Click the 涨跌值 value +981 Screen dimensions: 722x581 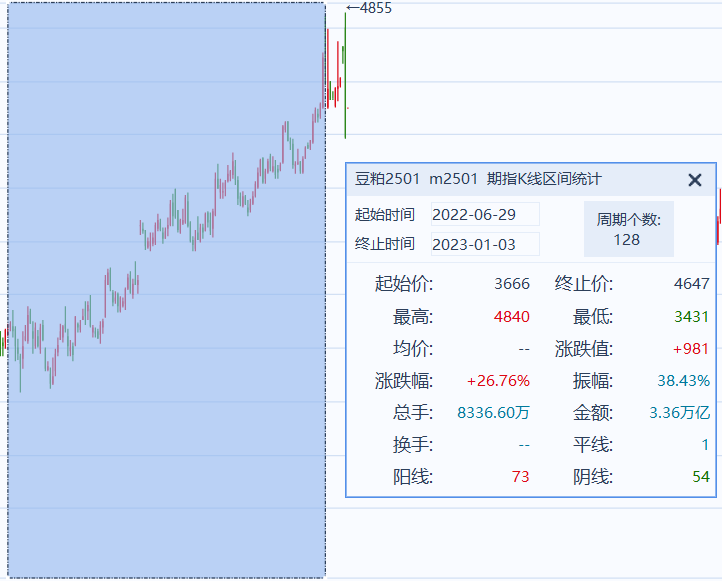(x=690, y=349)
